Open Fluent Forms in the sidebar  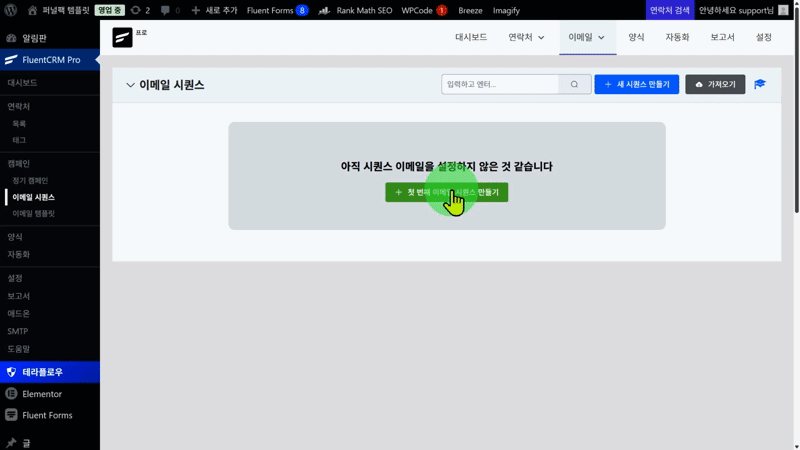coord(47,415)
